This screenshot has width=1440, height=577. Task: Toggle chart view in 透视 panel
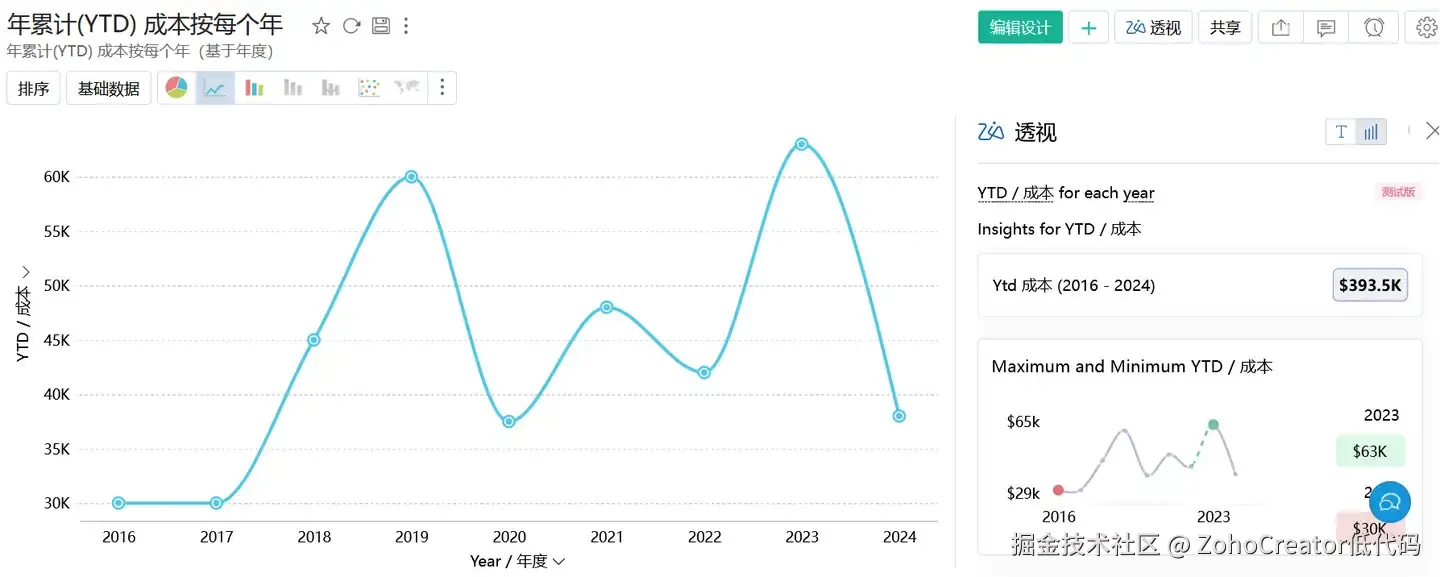pos(1371,131)
